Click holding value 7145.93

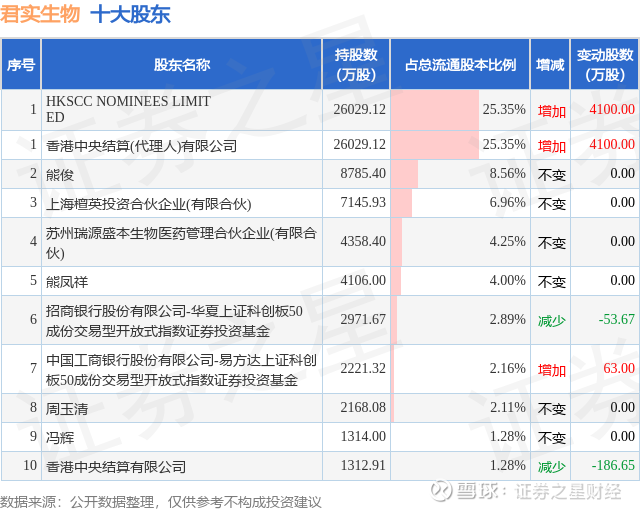363,202
